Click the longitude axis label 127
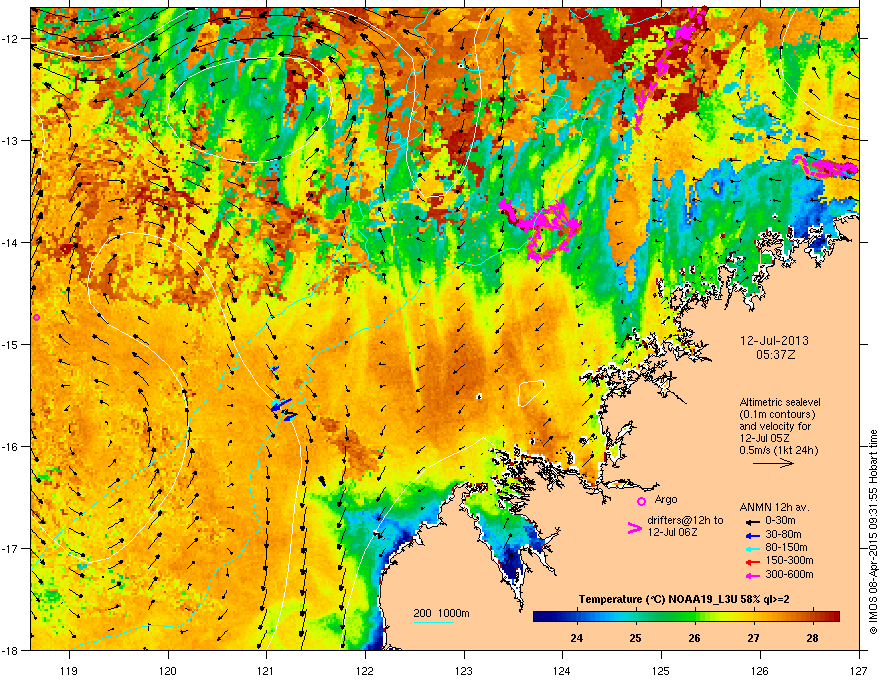Image resolution: width=880 pixels, height=680 pixels. coord(859,670)
